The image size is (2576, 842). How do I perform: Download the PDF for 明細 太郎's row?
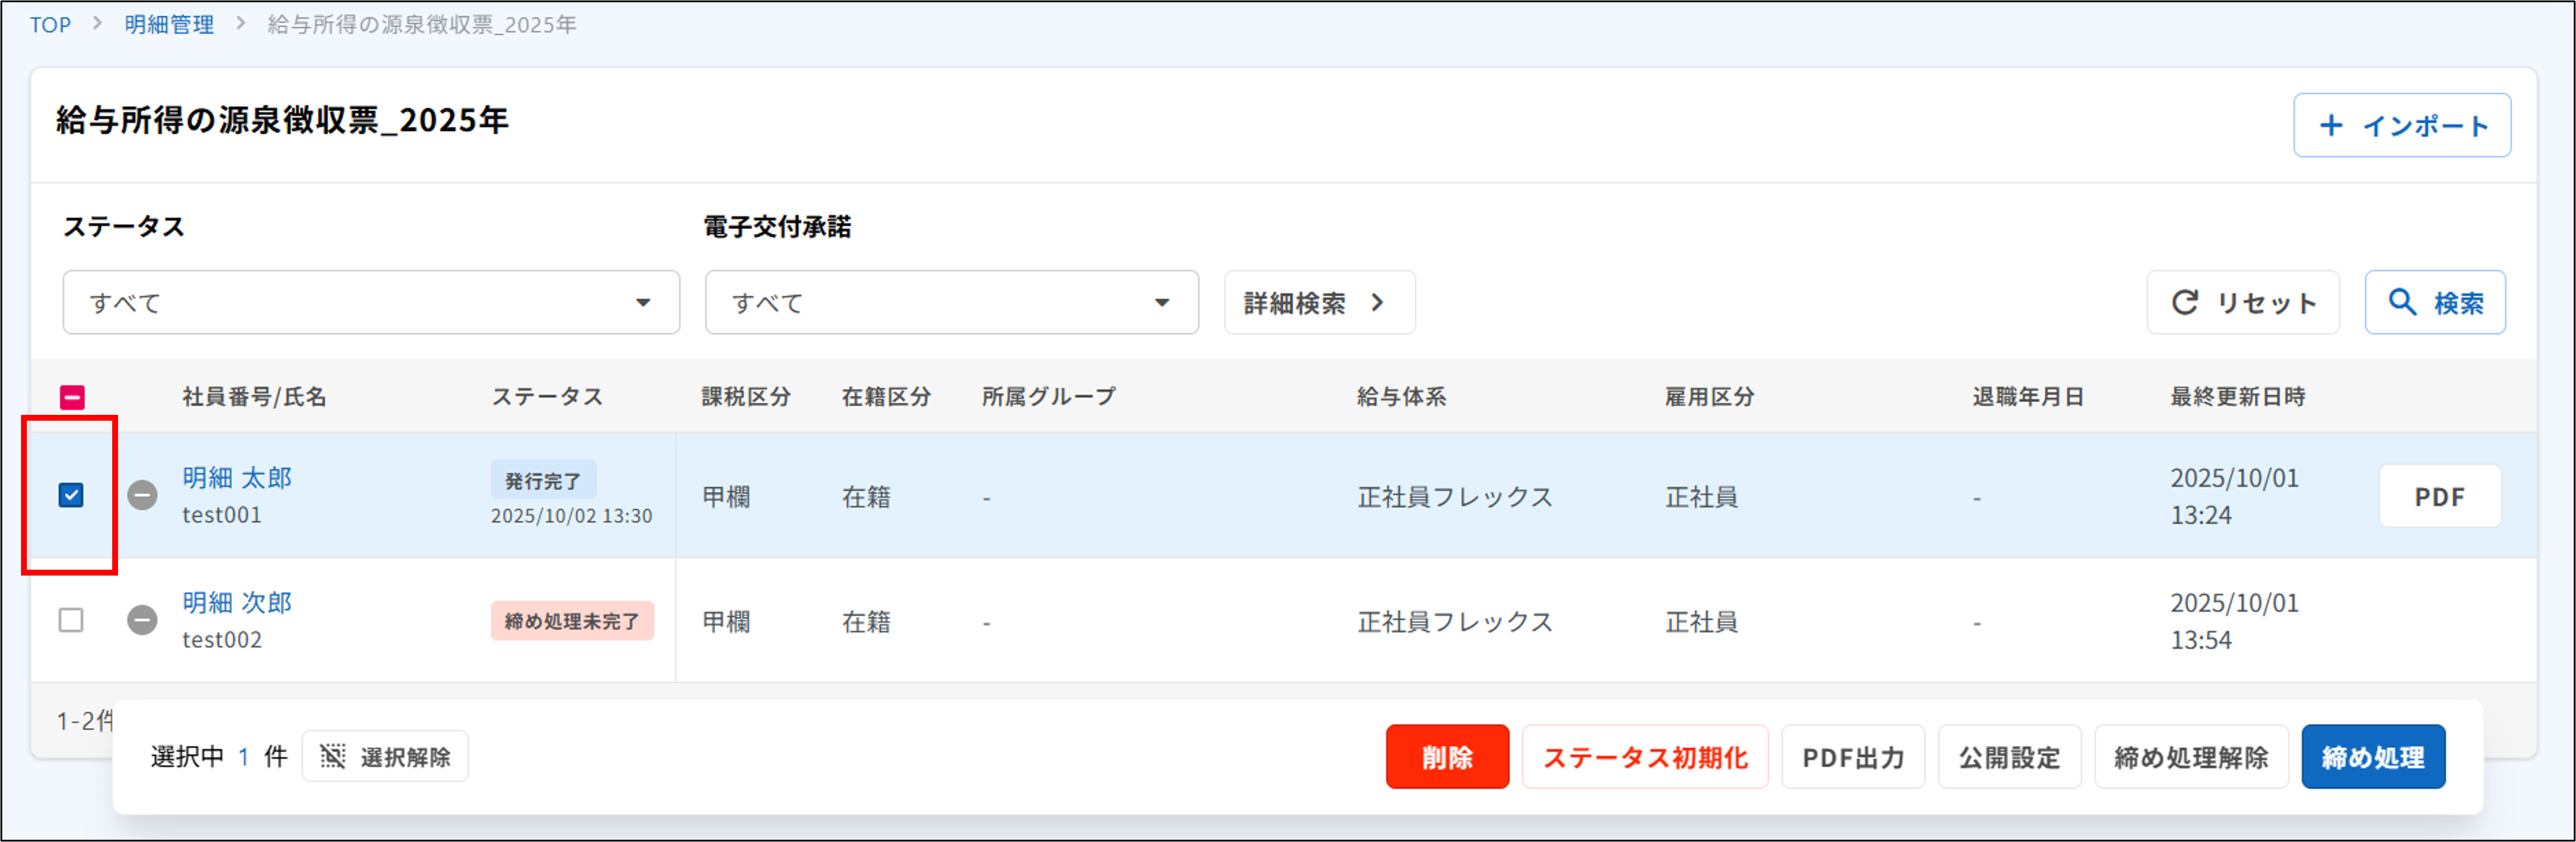2440,495
